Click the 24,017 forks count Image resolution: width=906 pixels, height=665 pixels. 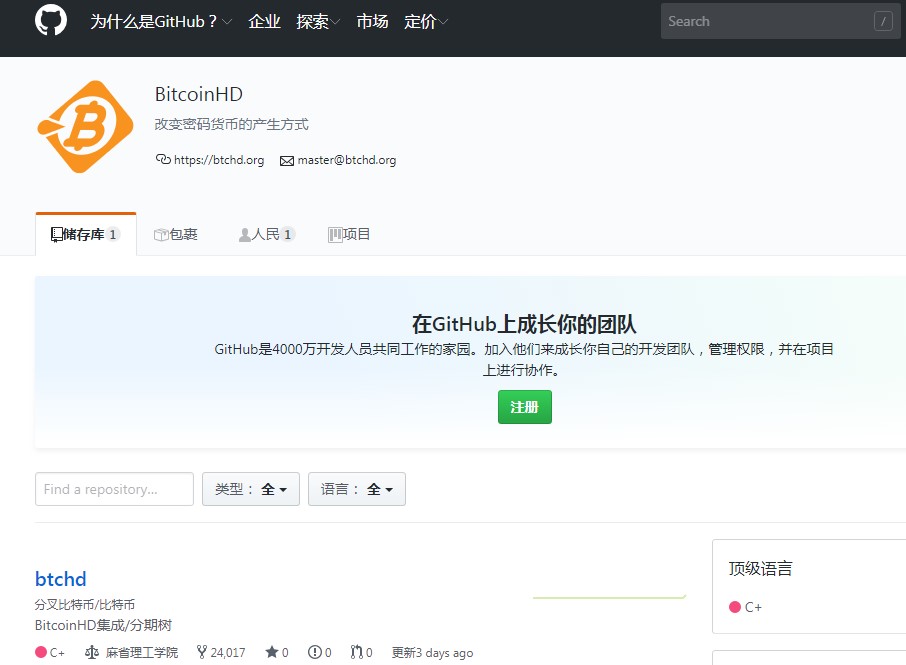(x=228, y=652)
